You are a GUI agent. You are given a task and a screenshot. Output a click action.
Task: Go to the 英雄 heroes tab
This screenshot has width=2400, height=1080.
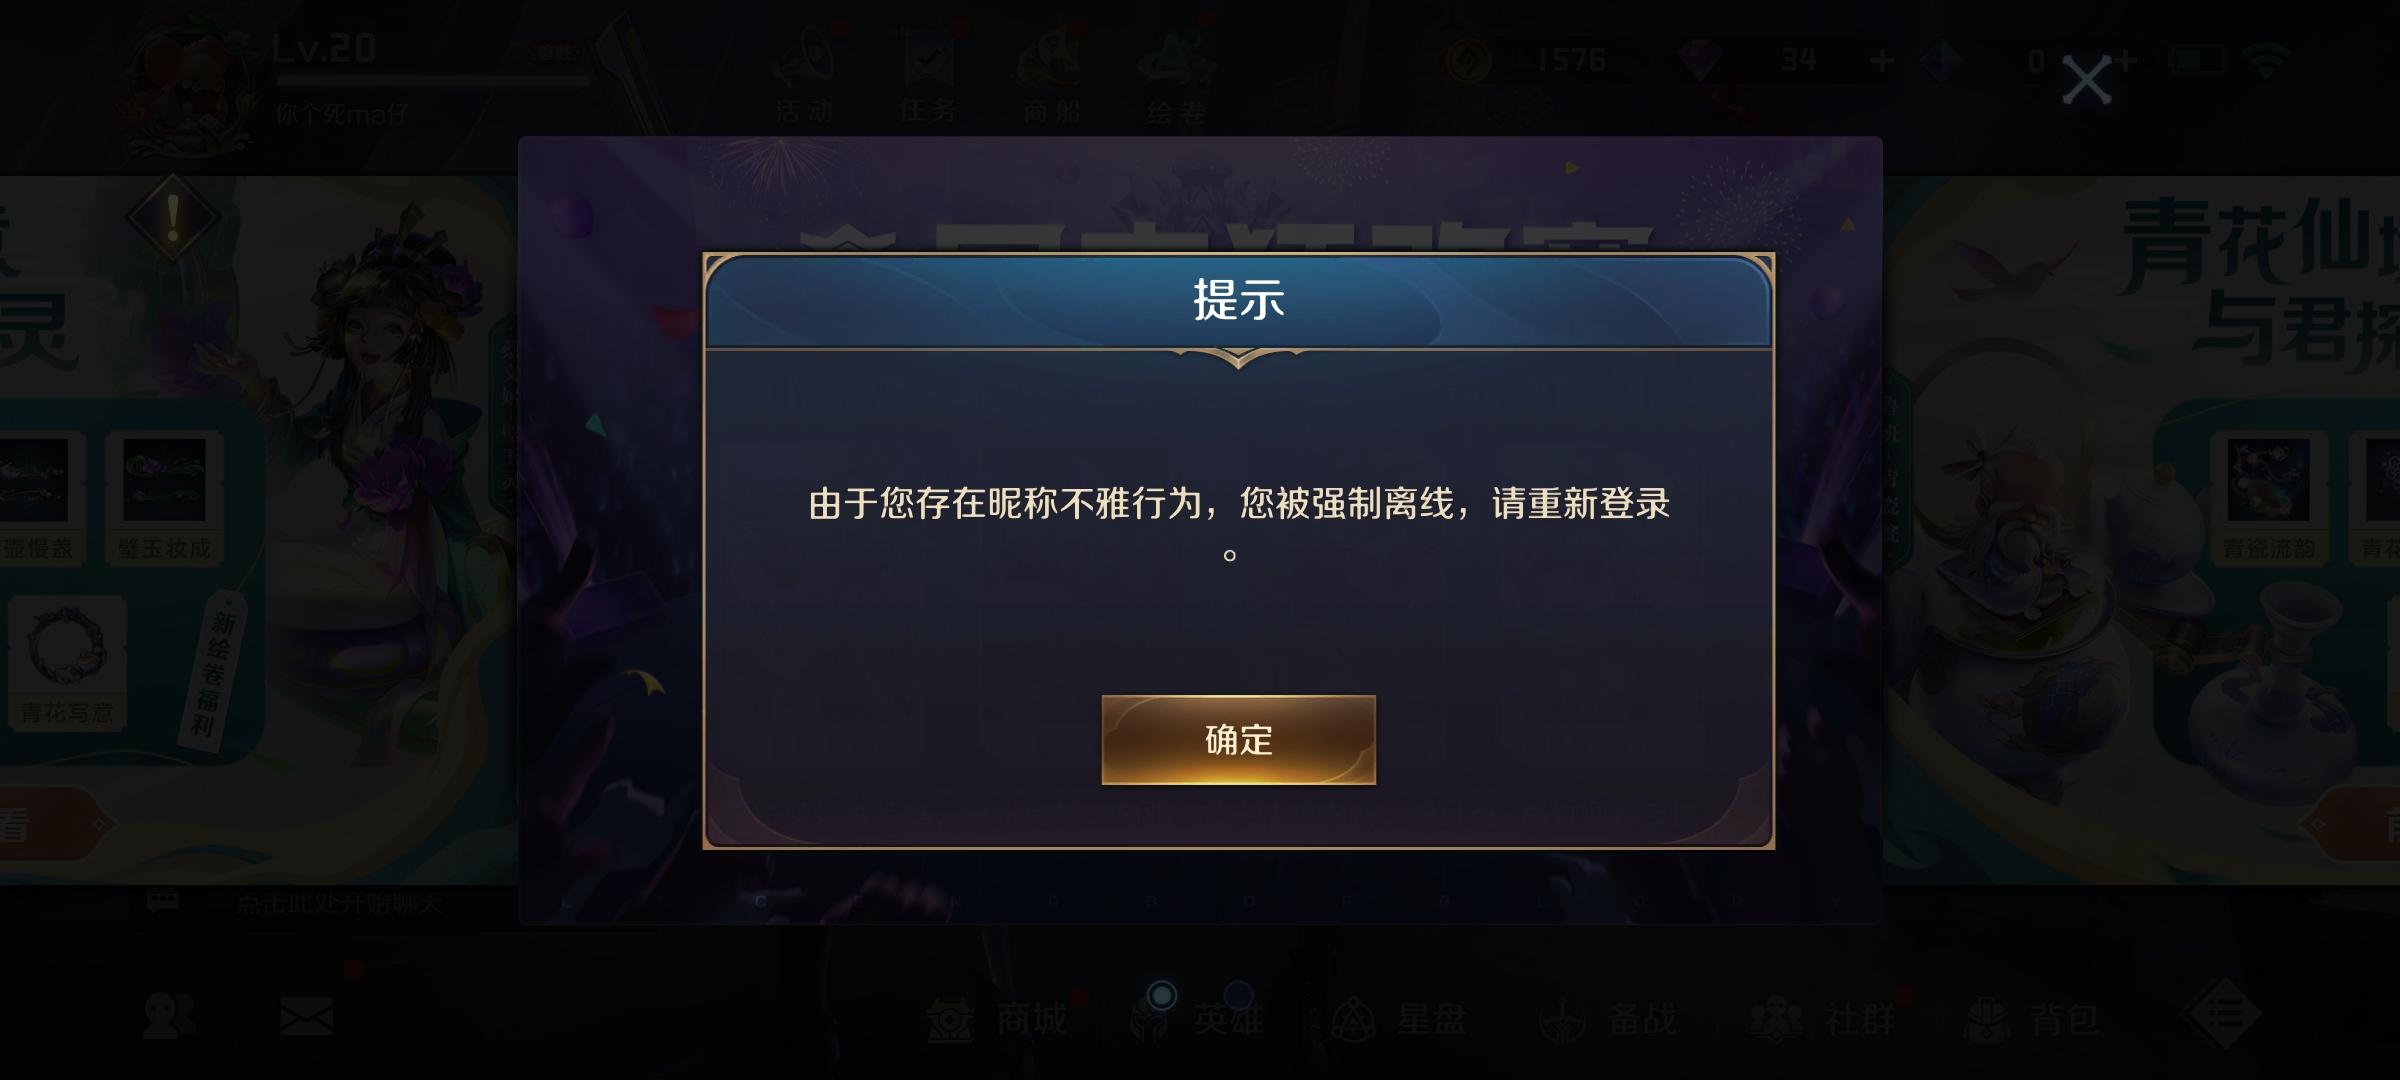point(1197,1020)
